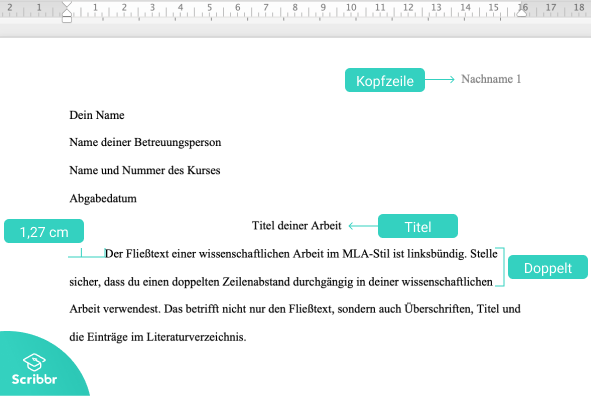Select the left indent square marker on ruler
Screen dimensions: 591x396
pos(67,20)
